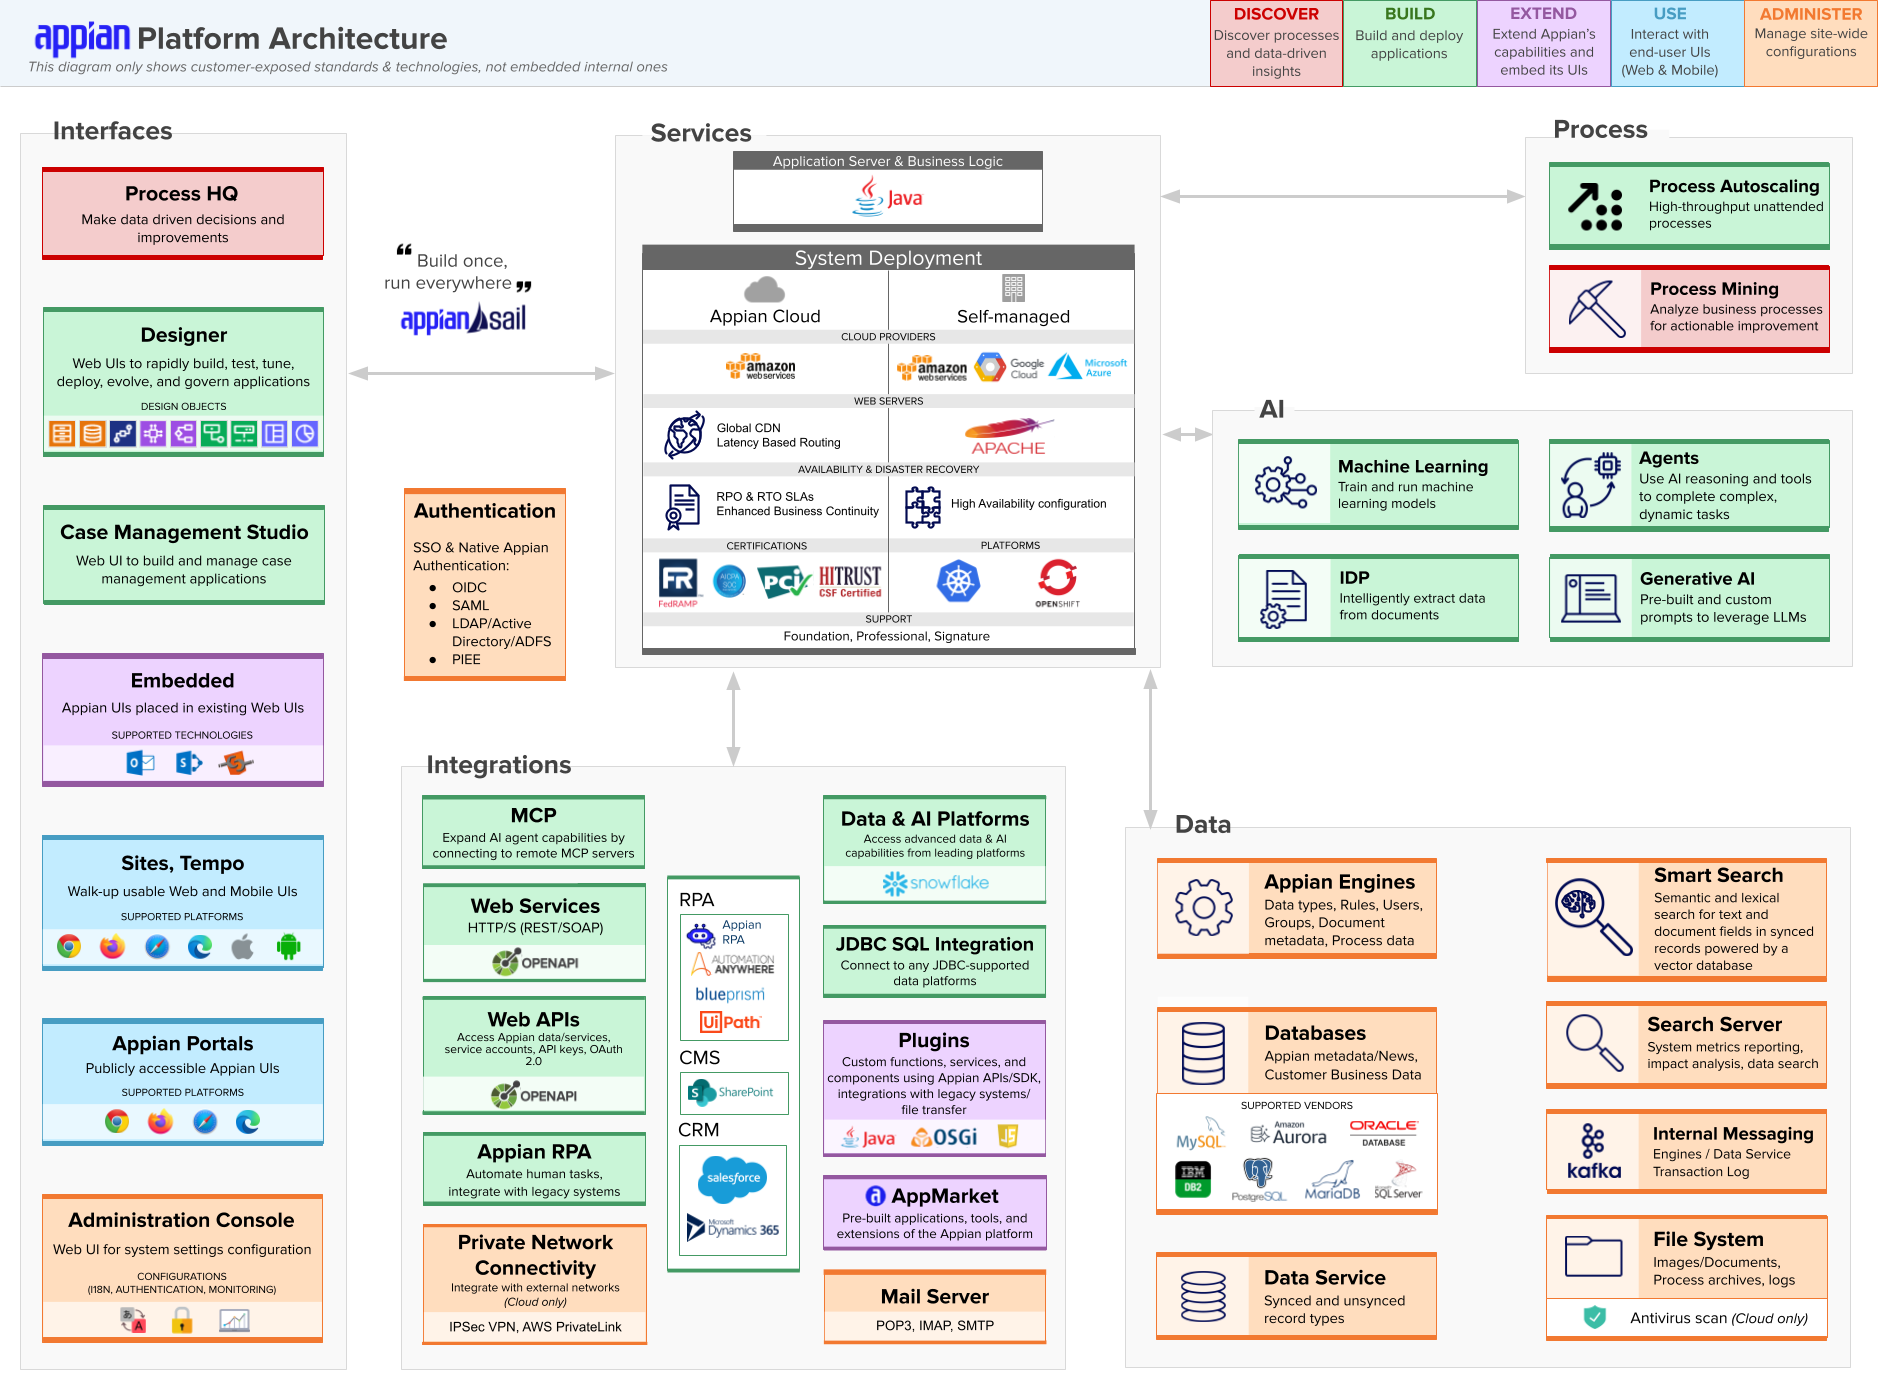Click the Kubernetes platform logo

(958, 581)
